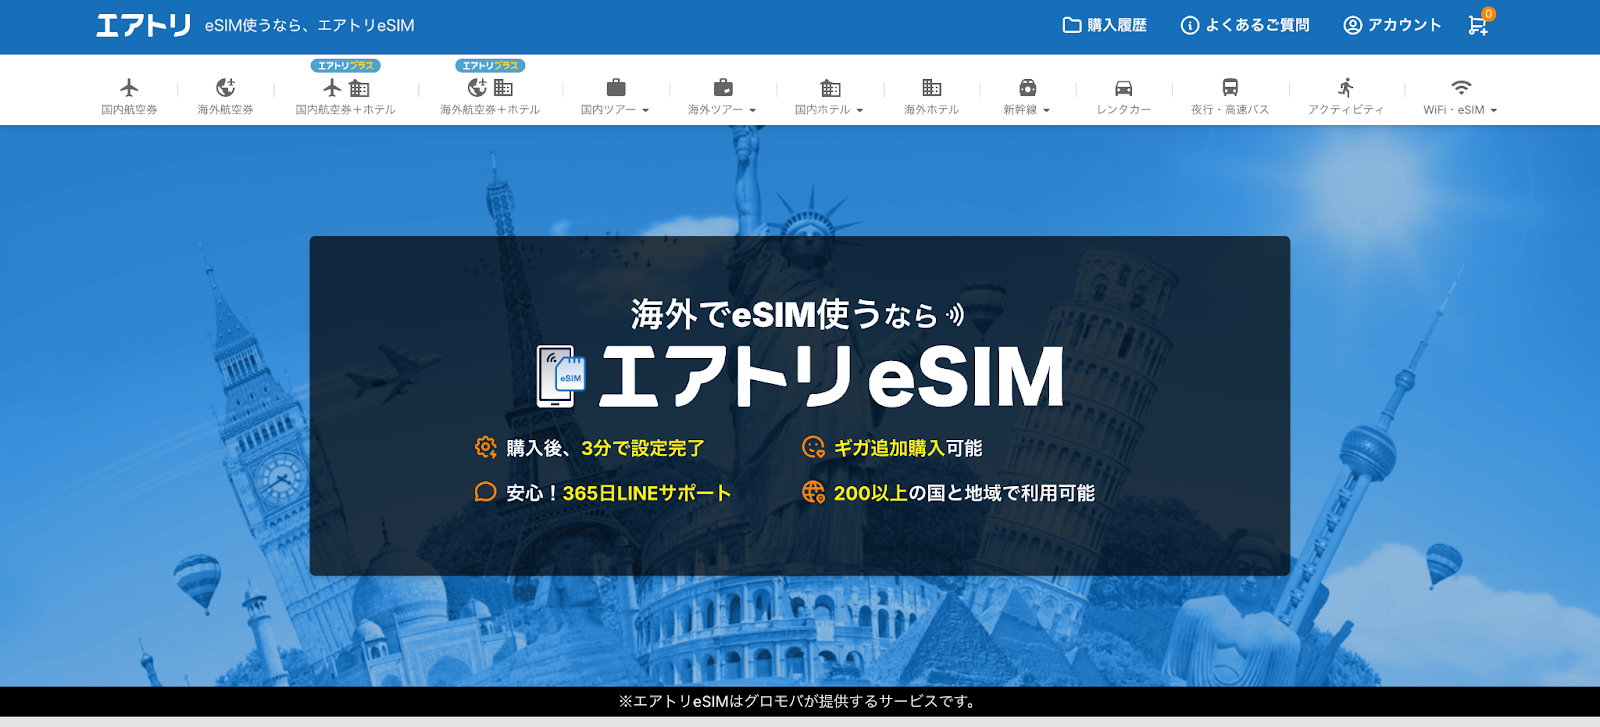Screen dimensions: 1600x727
Task: Click the 海外ホテル building icon
Action: point(931,87)
